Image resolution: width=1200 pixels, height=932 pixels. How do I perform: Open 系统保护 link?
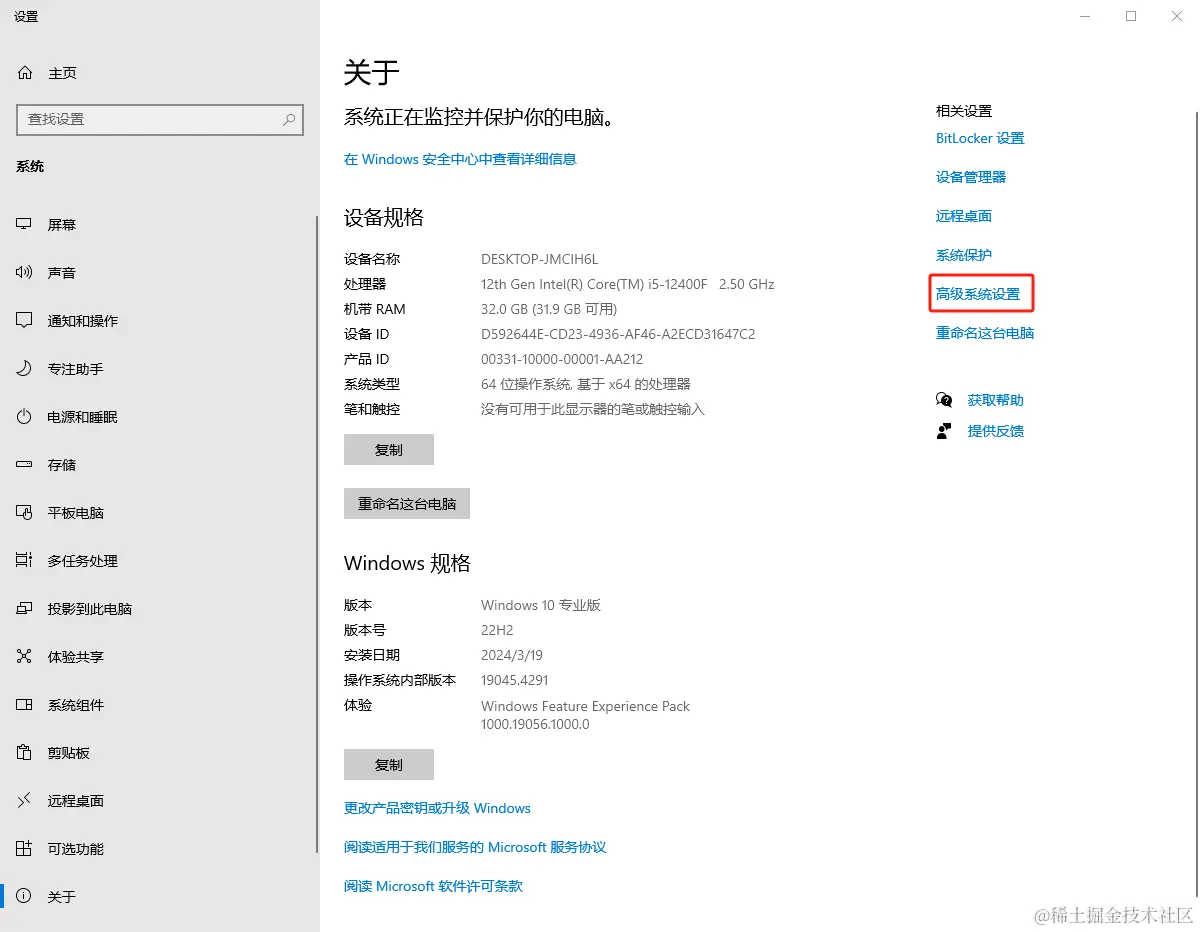pos(964,255)
